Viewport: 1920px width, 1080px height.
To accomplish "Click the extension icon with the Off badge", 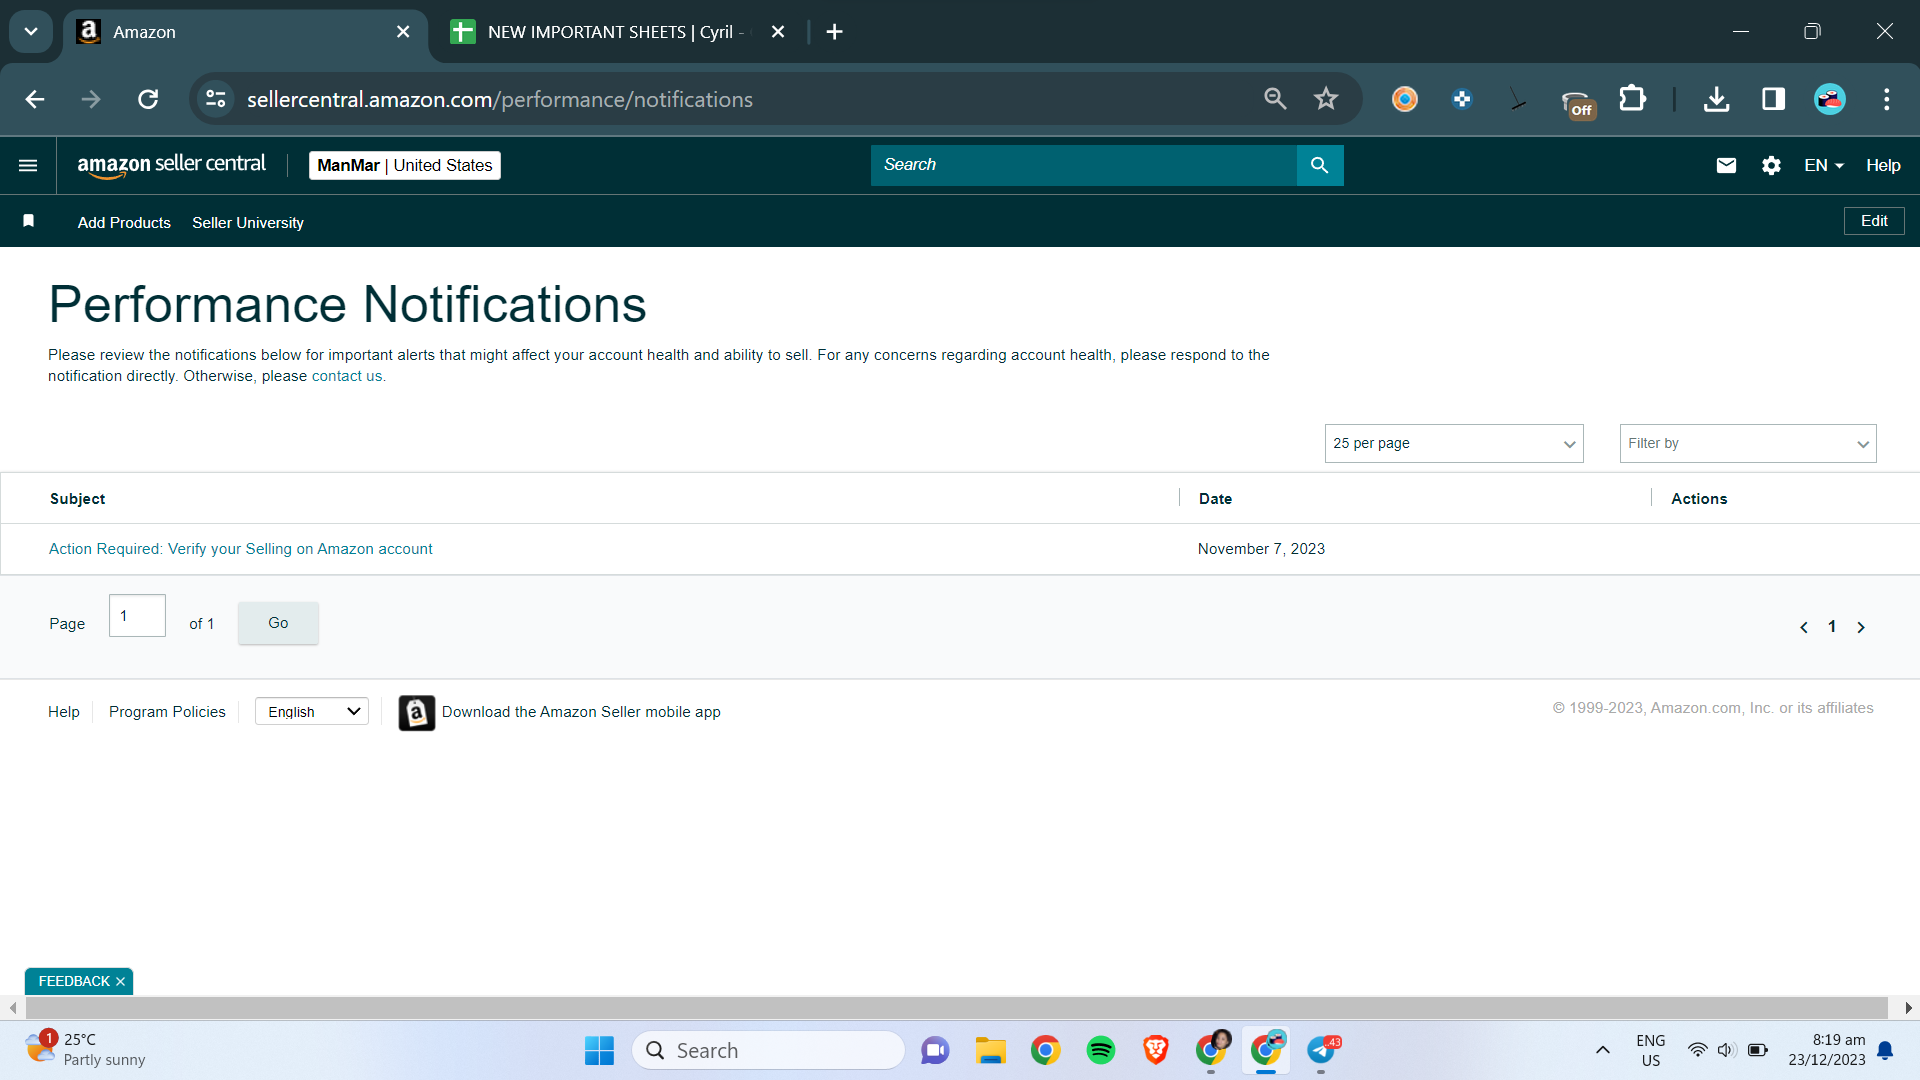I will click(1577, 102).
